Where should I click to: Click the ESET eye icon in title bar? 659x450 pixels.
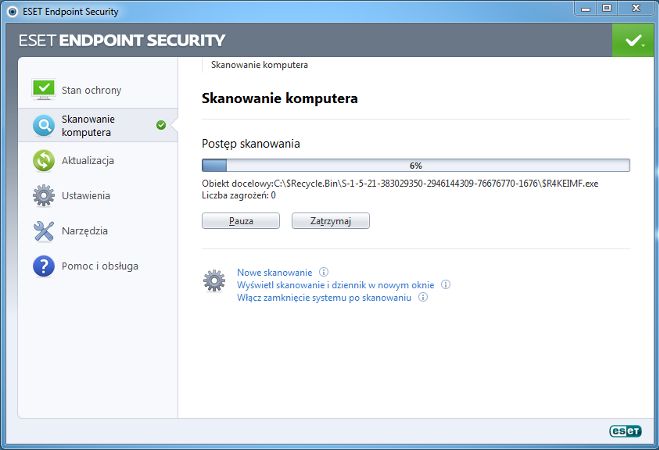pyautogui.click(x=12, y=11)
